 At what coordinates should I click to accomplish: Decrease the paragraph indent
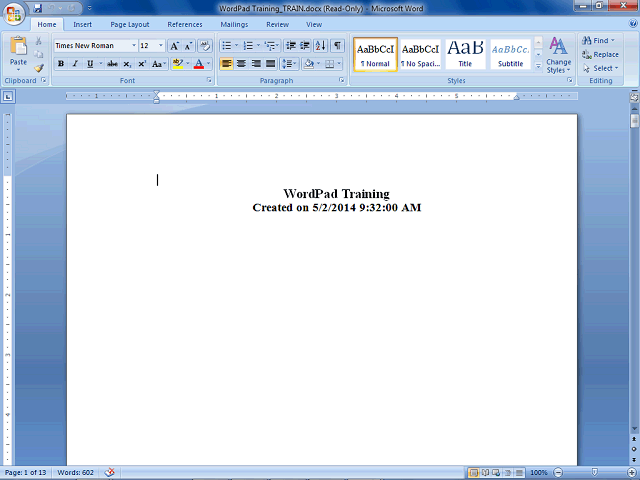(291, 46)
